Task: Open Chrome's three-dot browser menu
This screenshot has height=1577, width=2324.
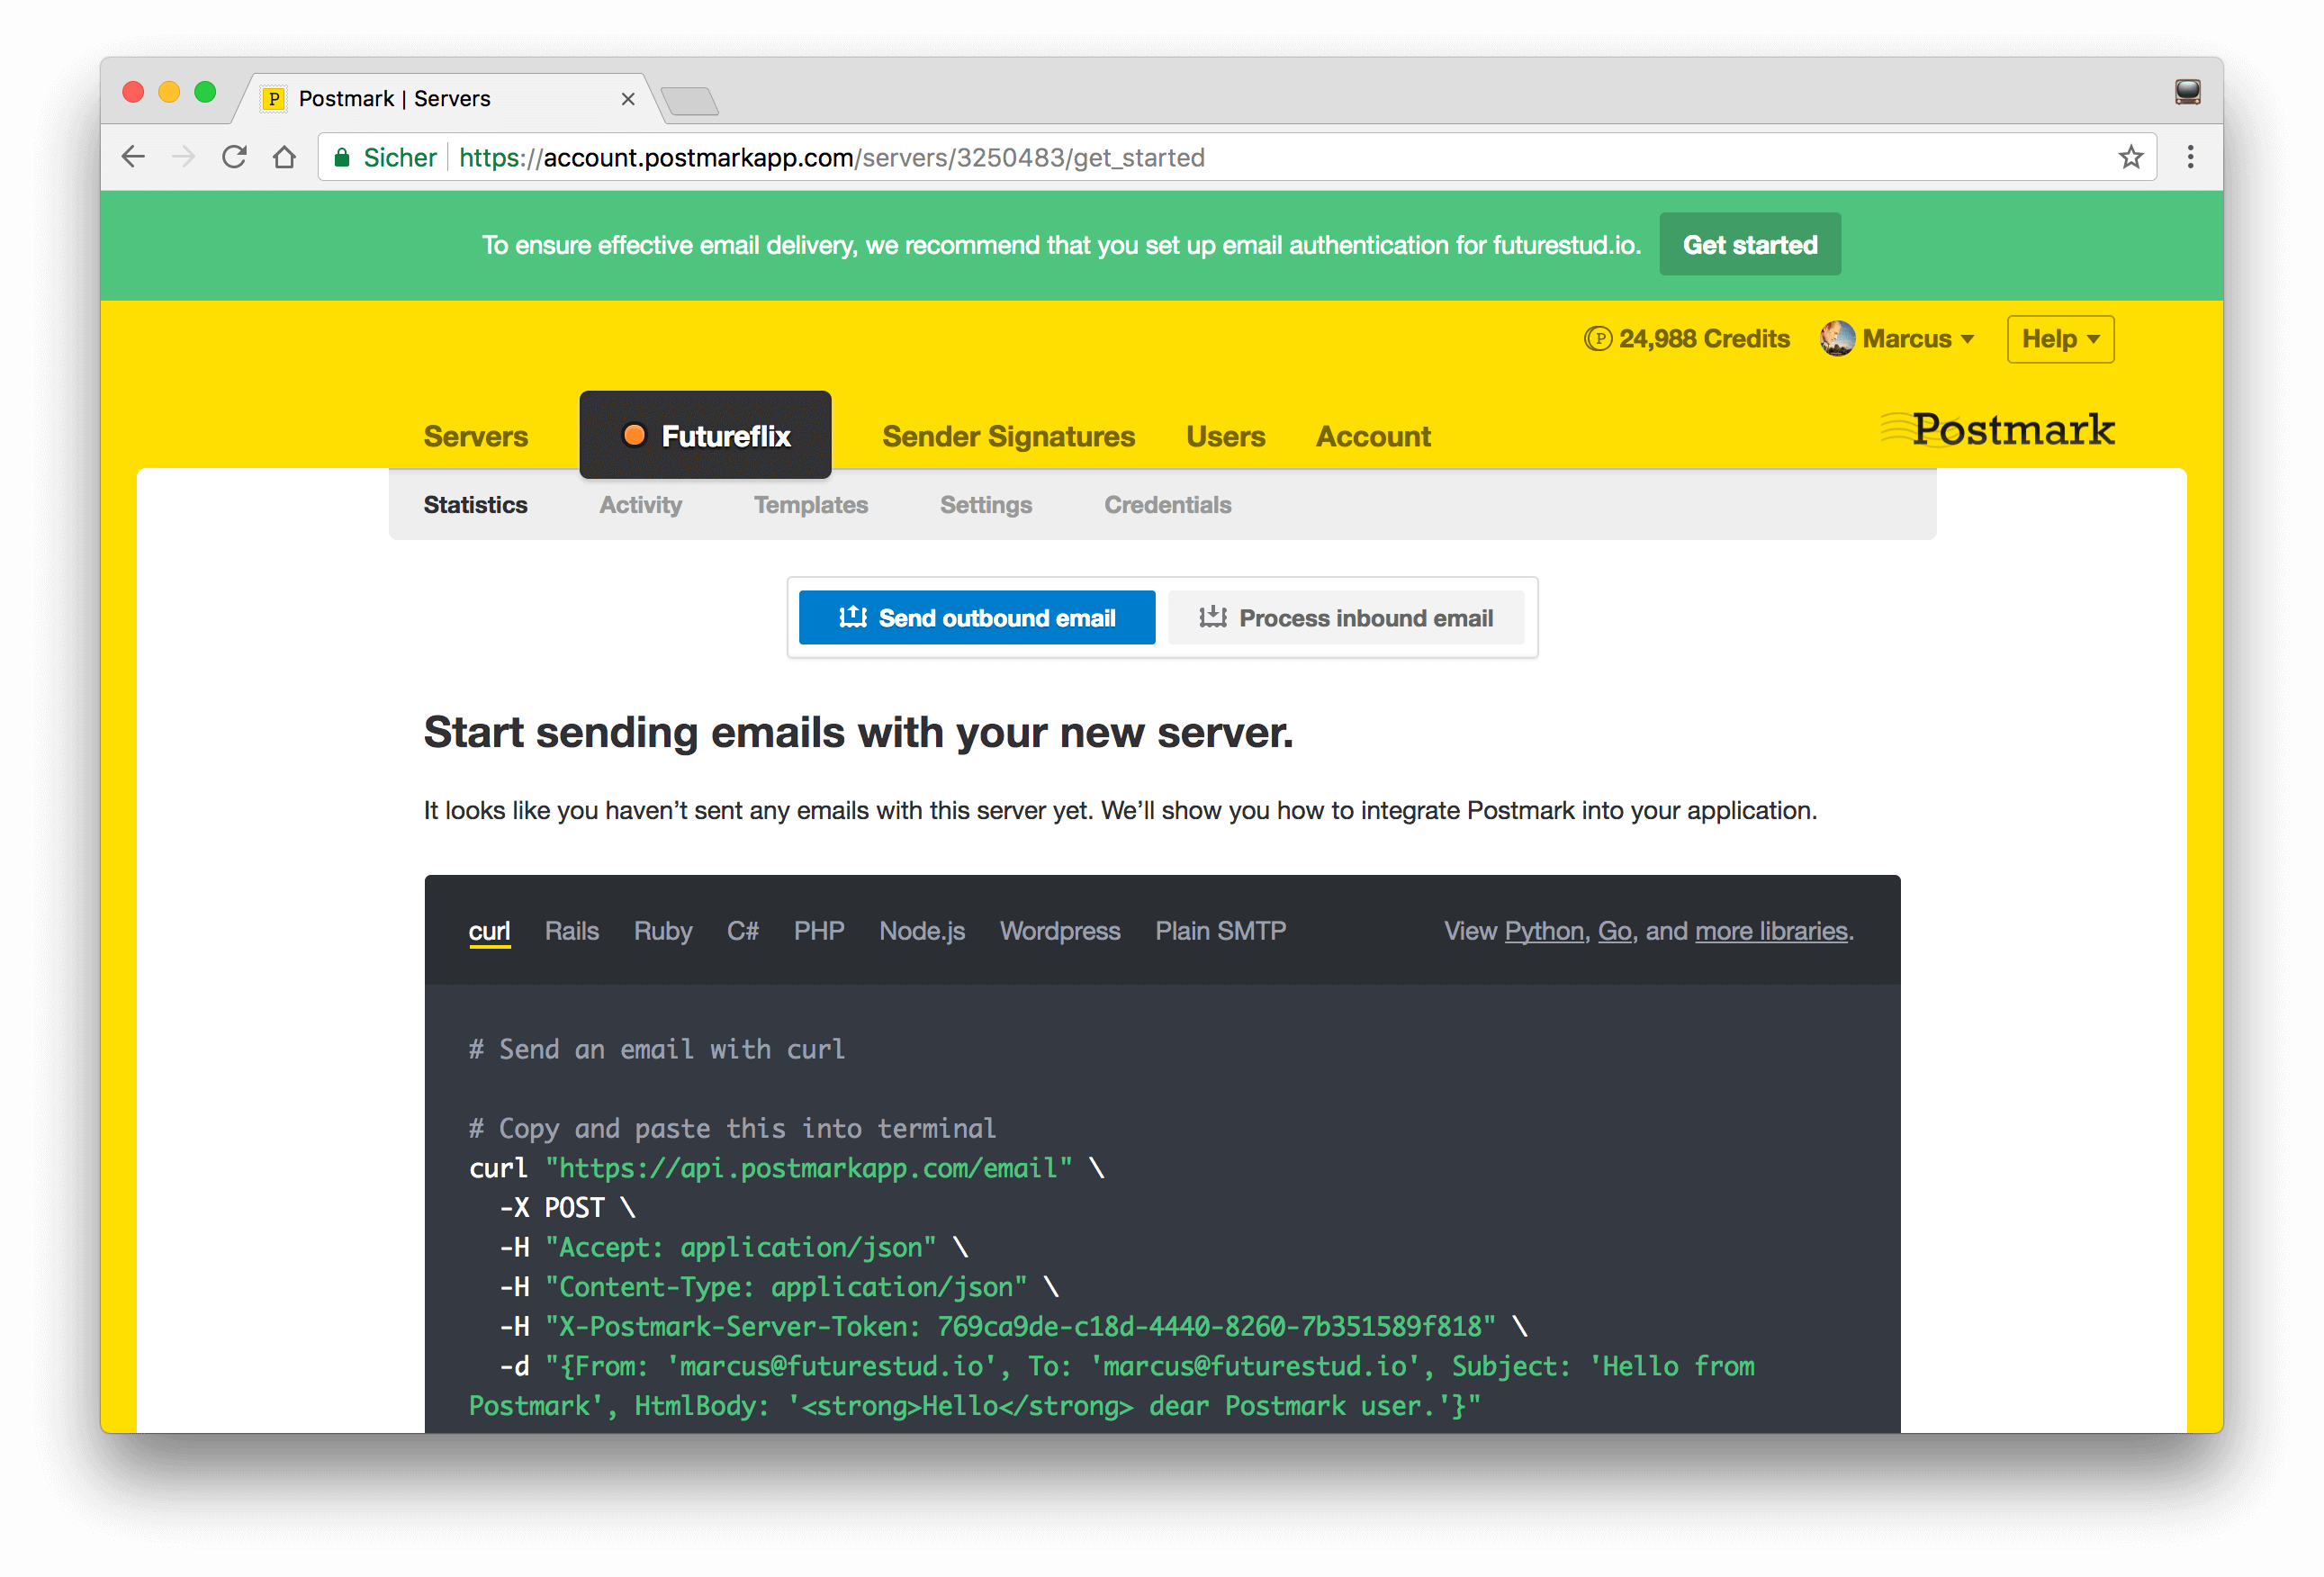Action: [x=2191, y=157]
